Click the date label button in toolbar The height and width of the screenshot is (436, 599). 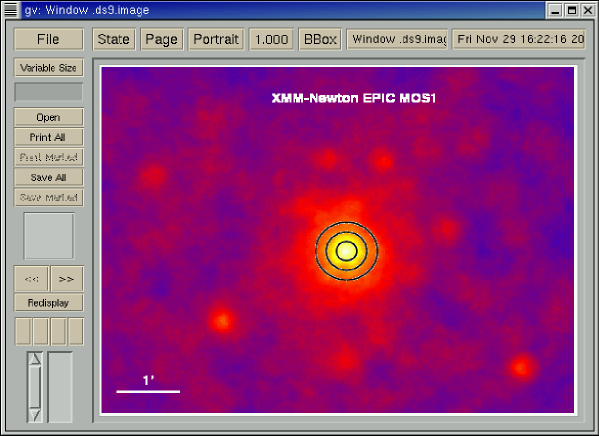tap(519, 39)
